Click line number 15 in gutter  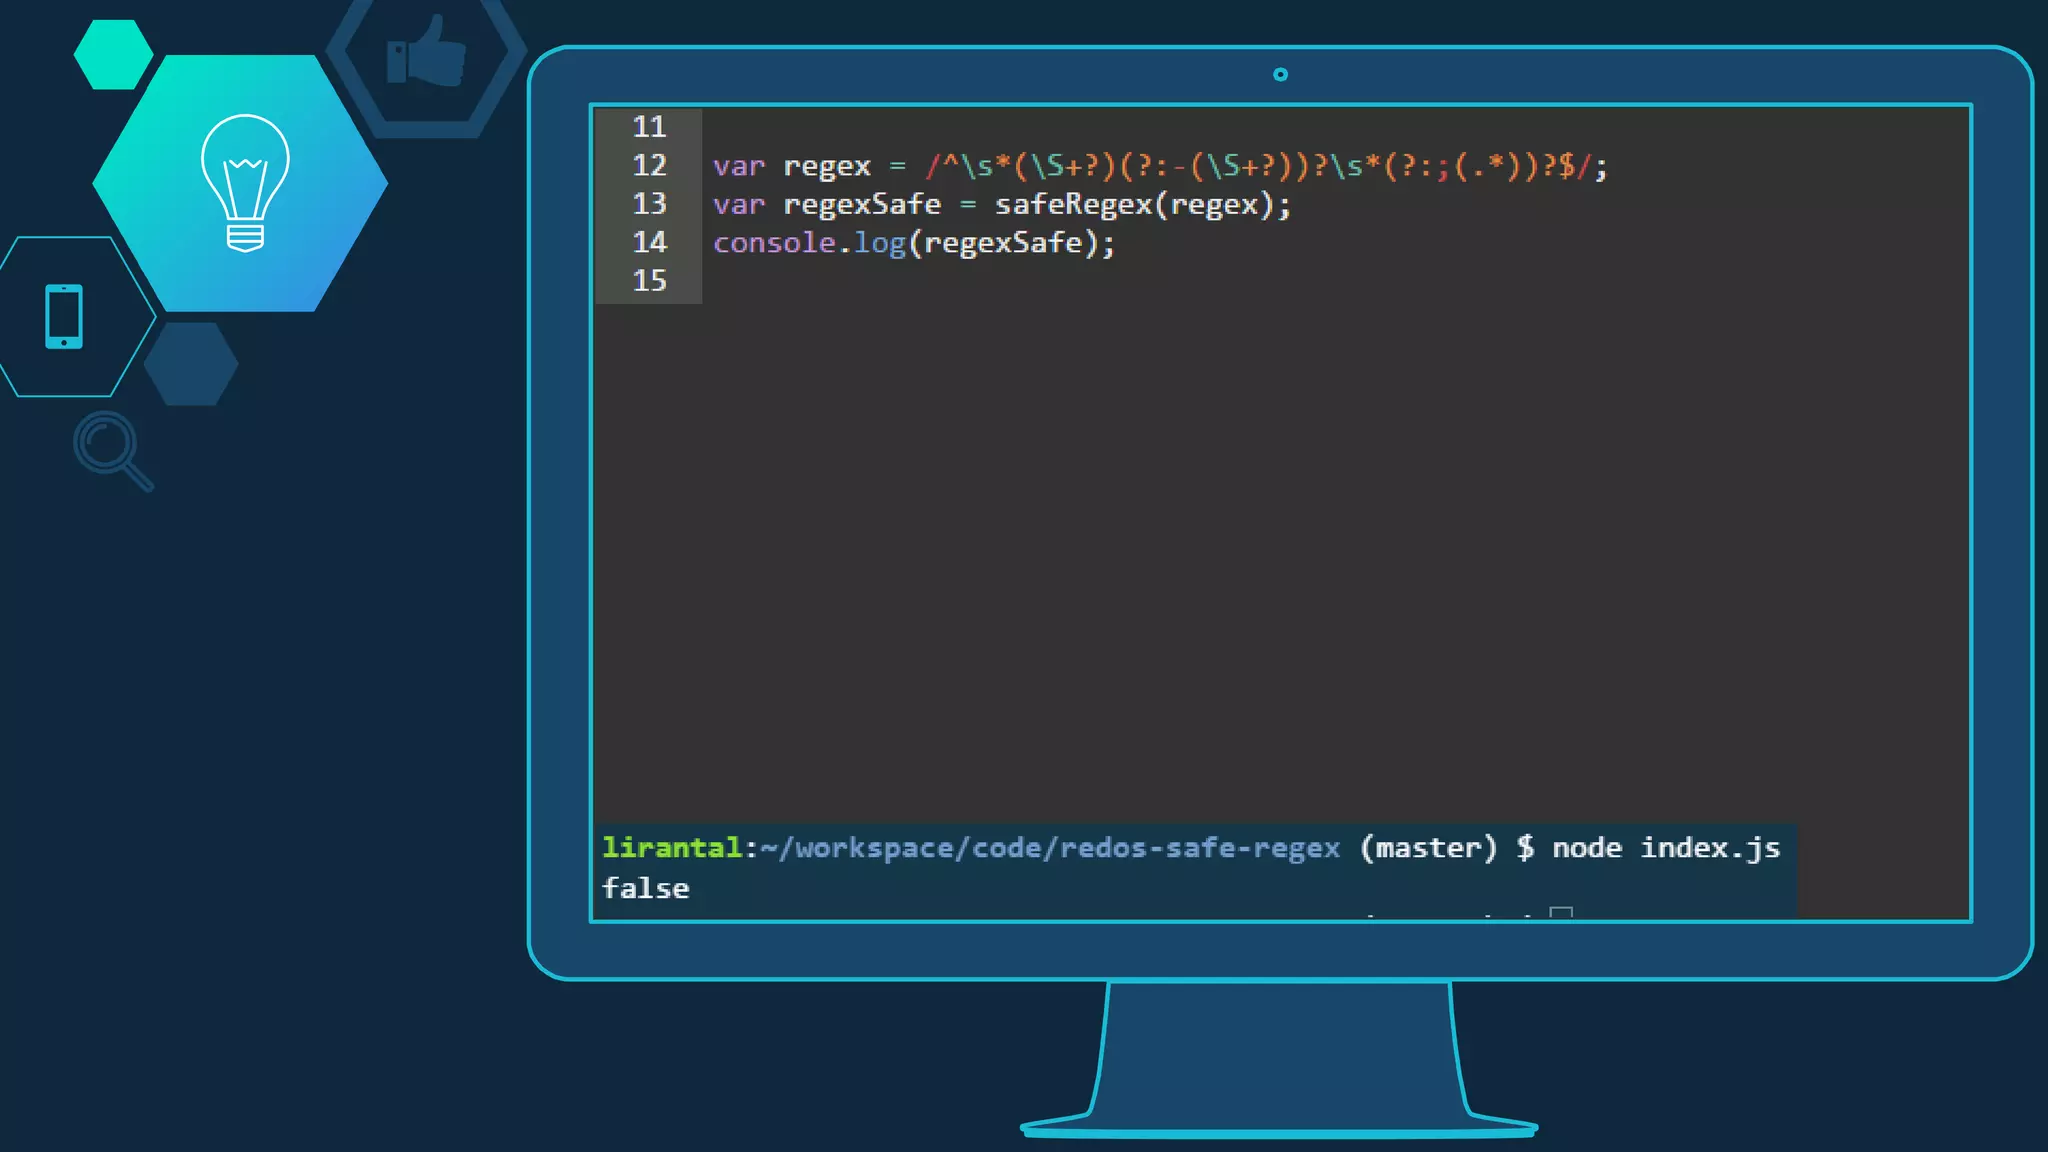(649, 281)
